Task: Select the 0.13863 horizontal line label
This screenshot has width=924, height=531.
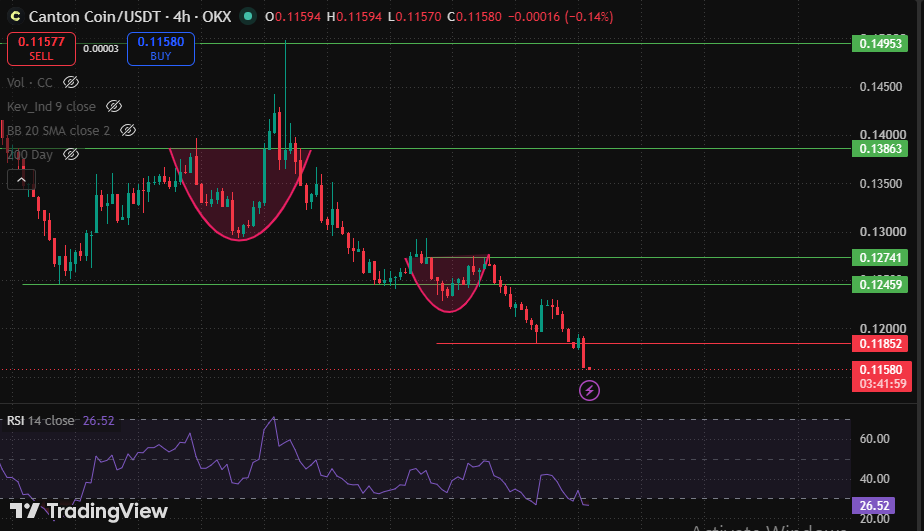Action: click(x=880, y=149)
